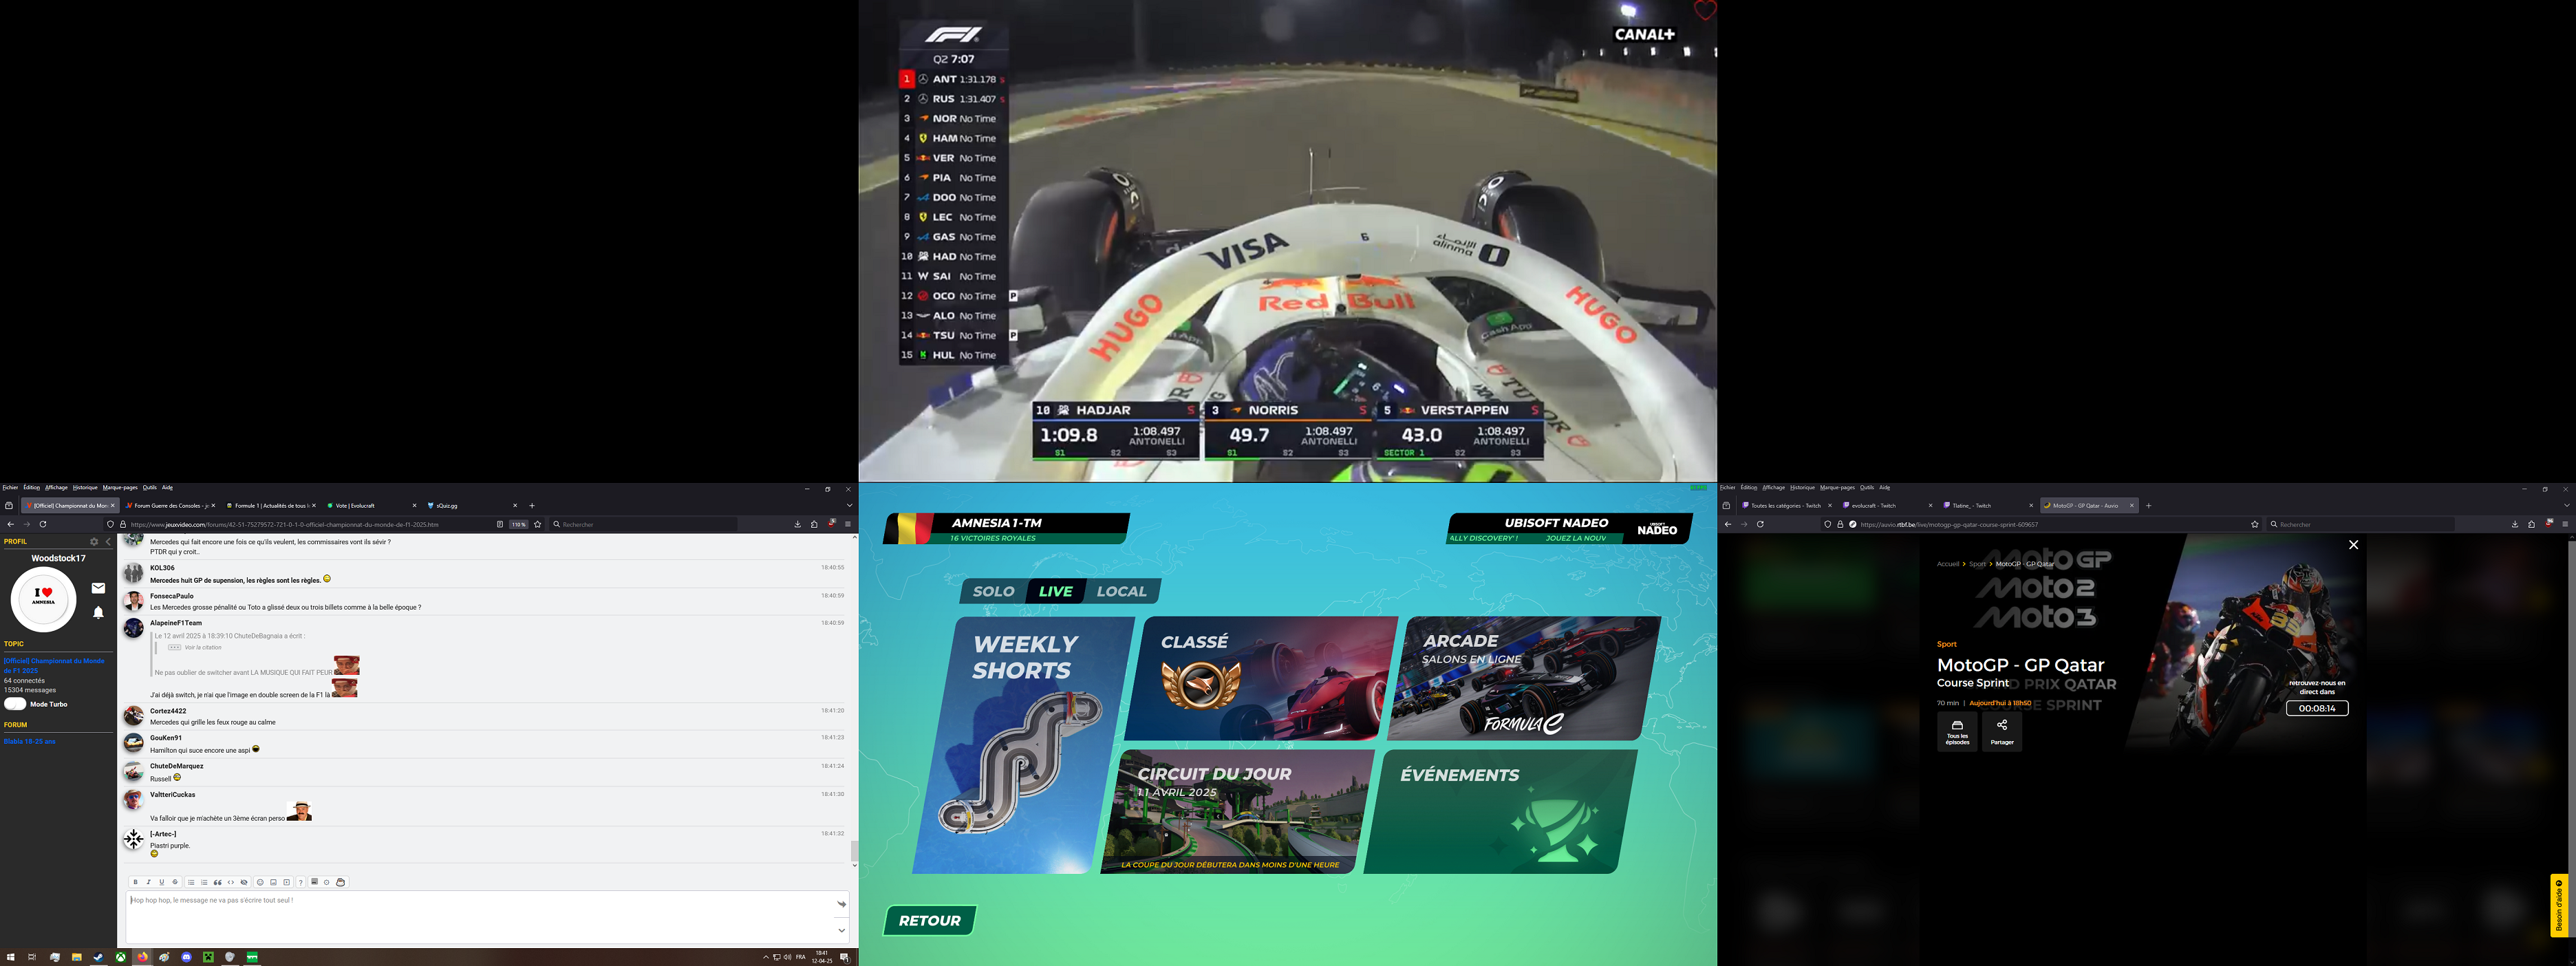Viewport: 2576px width, 966px height.
Task: Open the CIRCUIT DU JOUR card
Action: point(1238,811)
